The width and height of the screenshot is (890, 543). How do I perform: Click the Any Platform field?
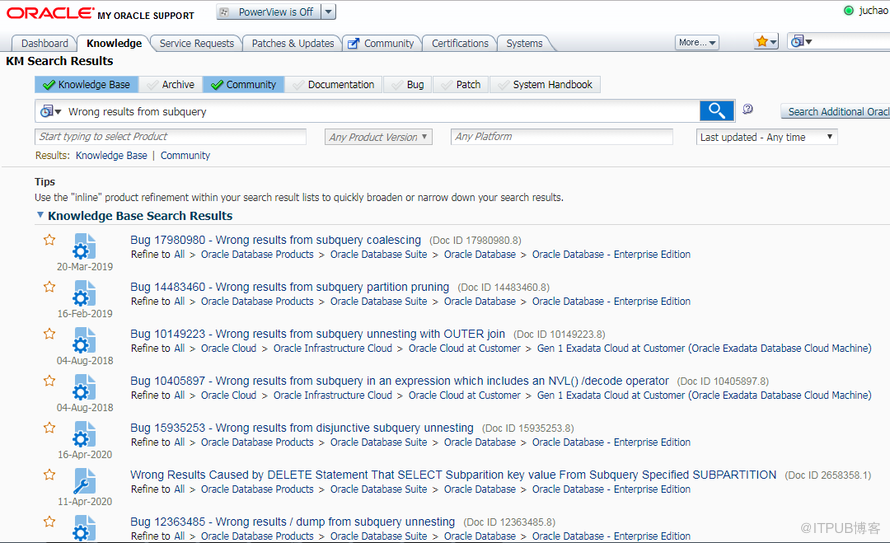[562, 137]
